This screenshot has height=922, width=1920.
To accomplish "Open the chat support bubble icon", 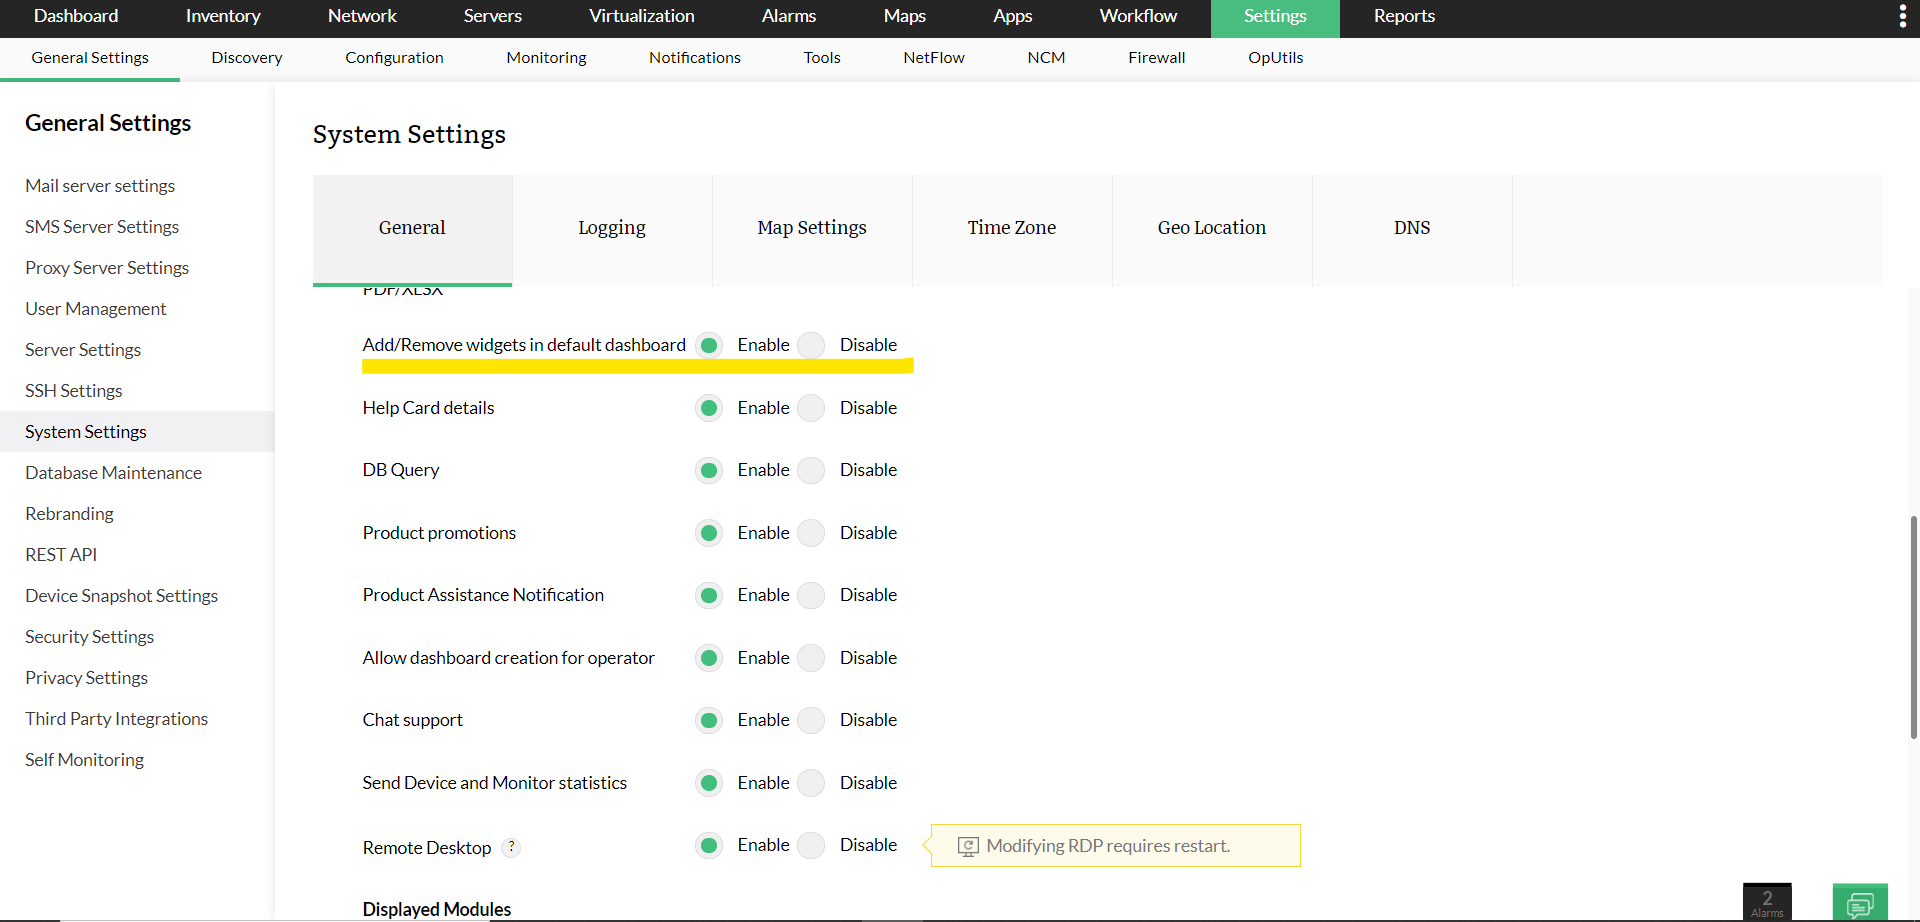I will 1860,903.
